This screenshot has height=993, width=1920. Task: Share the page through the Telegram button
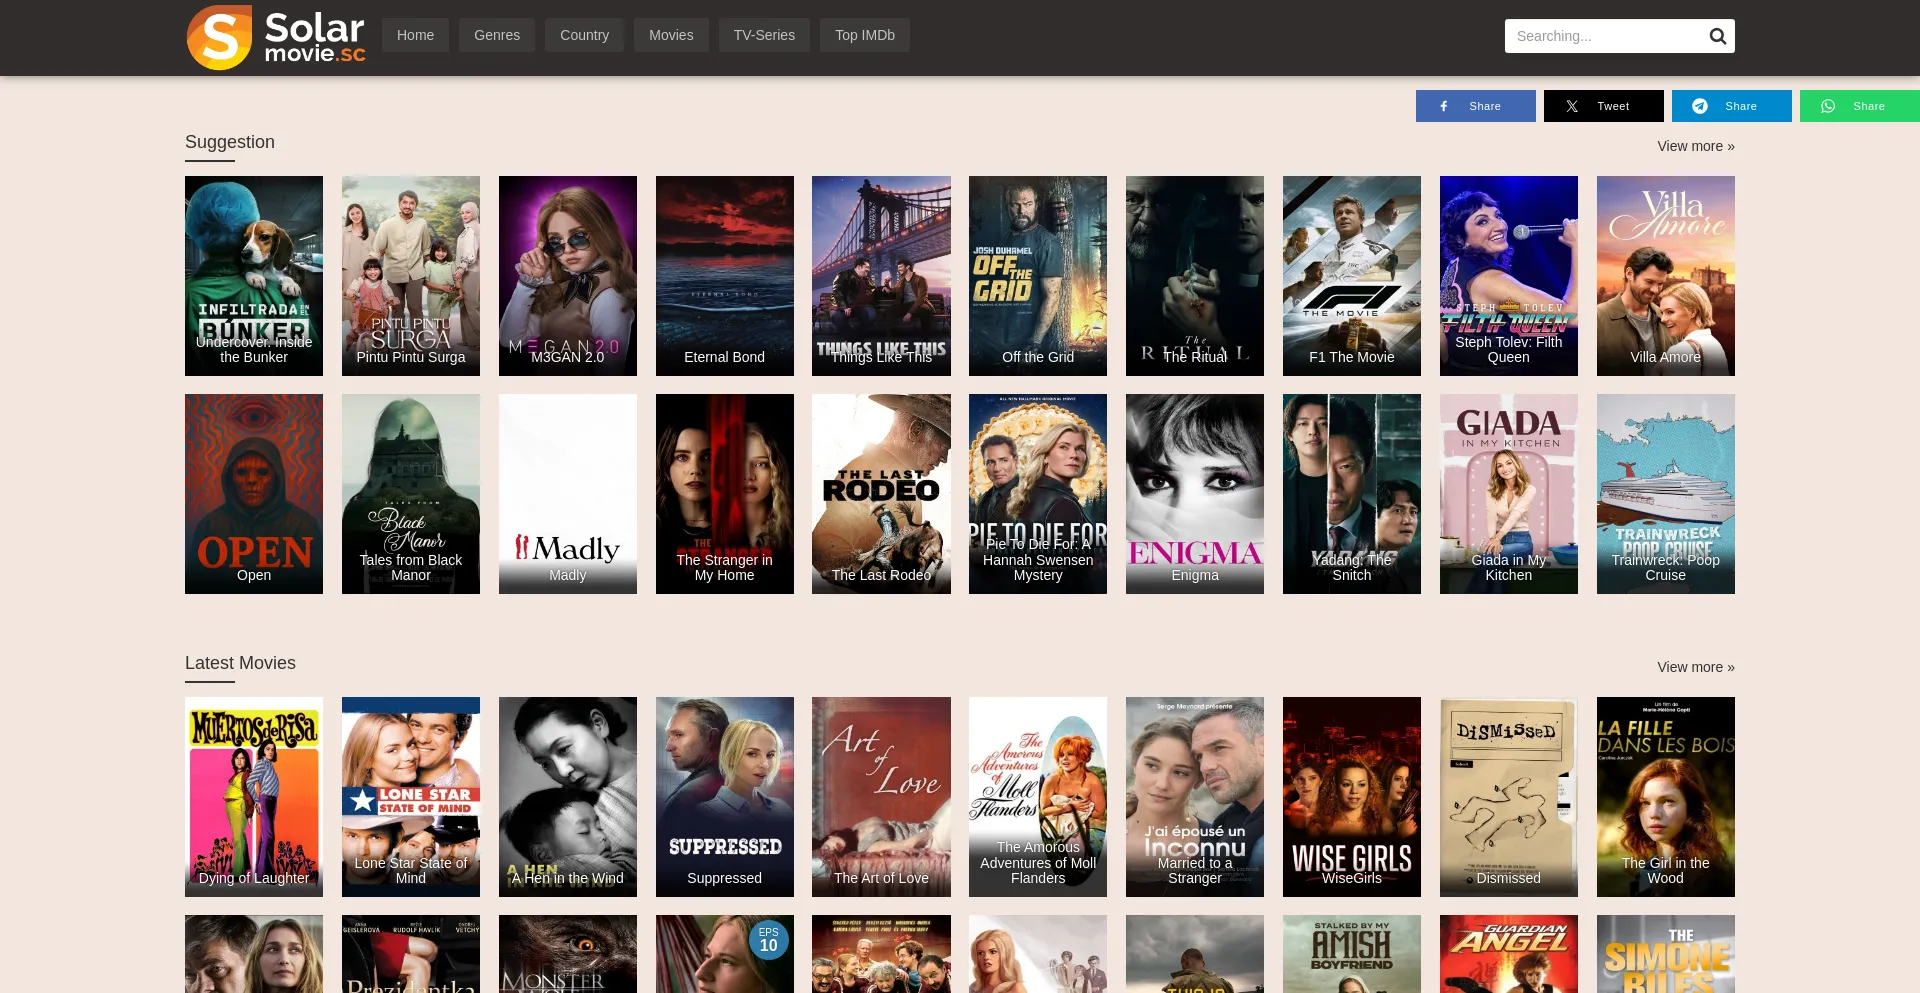point(1731,106)
